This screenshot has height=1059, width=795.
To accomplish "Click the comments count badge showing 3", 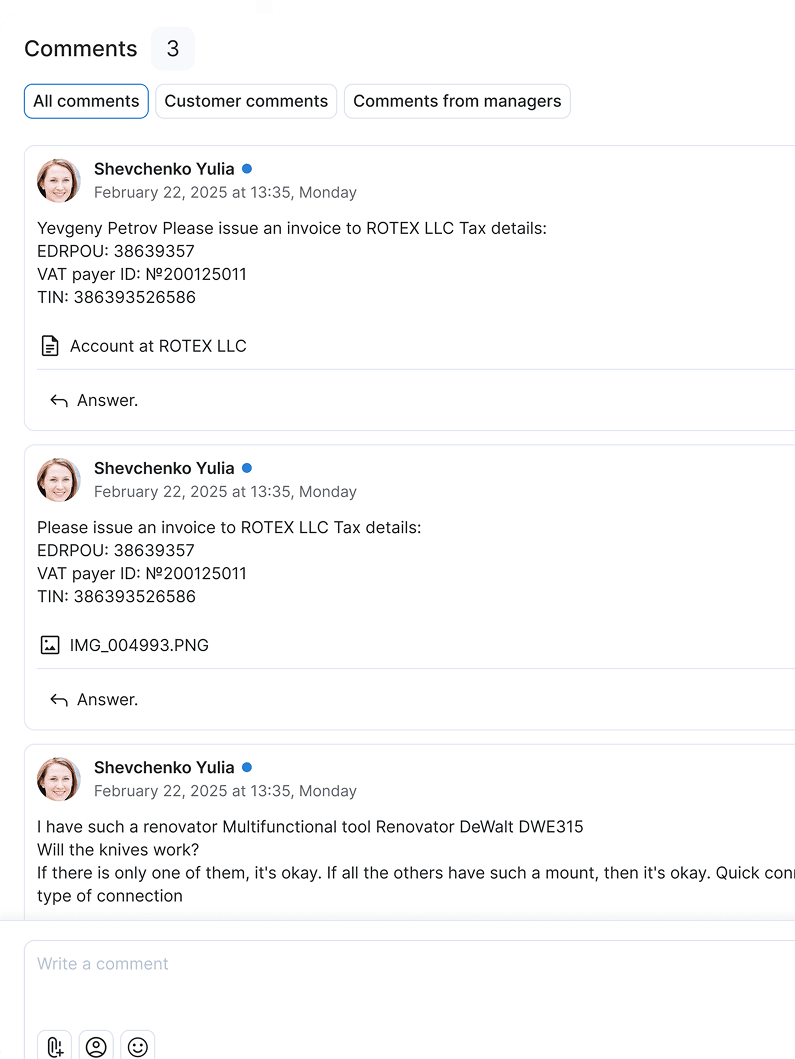I will (173, 49).
